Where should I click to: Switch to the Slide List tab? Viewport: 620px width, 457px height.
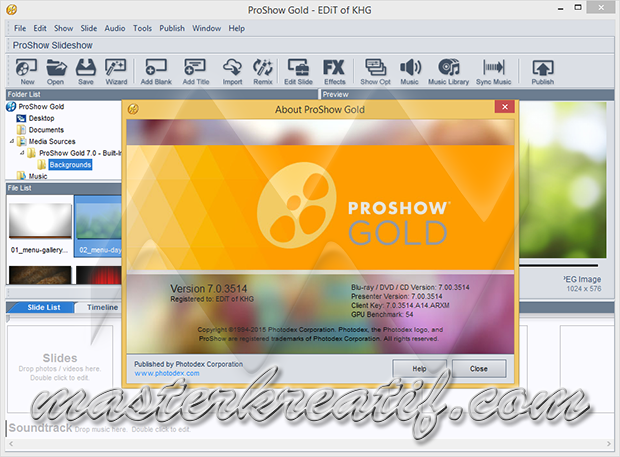point(43,307)
